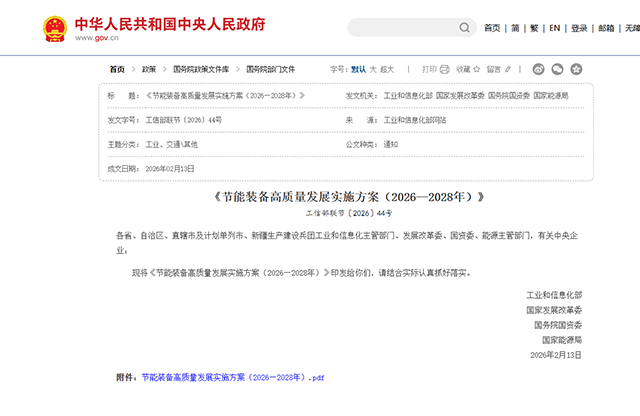Click the topic category 工业、交通\其他
Image resolution: width=640 pixels, height=416 pixels.
[171, 144]
